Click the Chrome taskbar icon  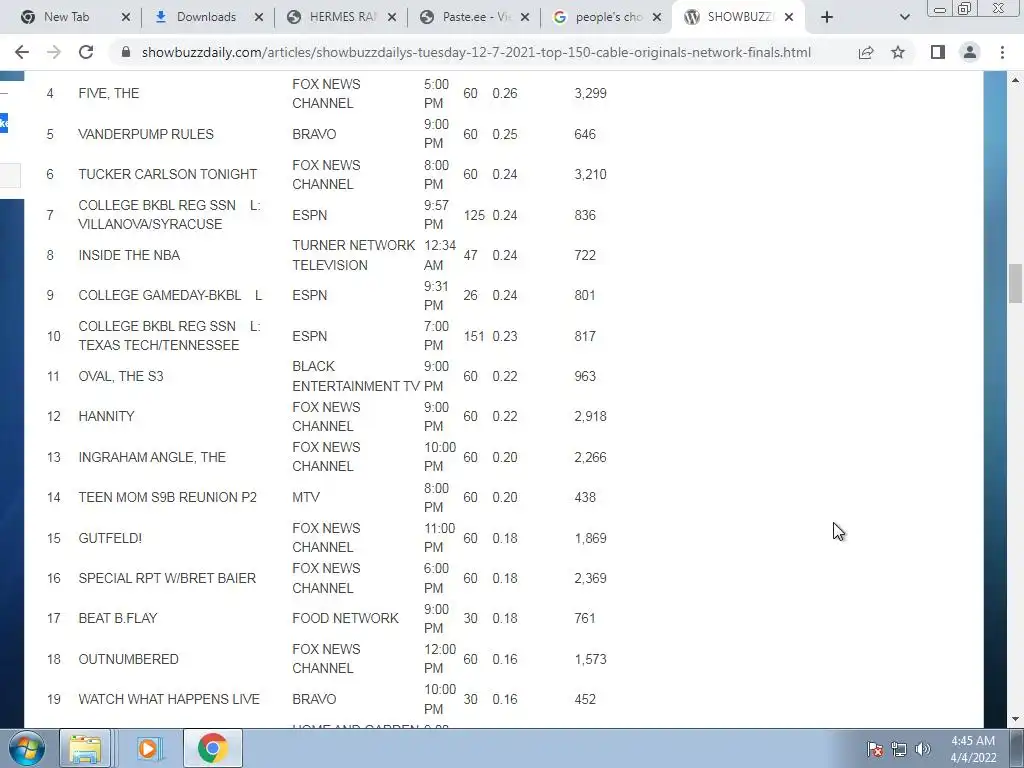pos(213,748)
